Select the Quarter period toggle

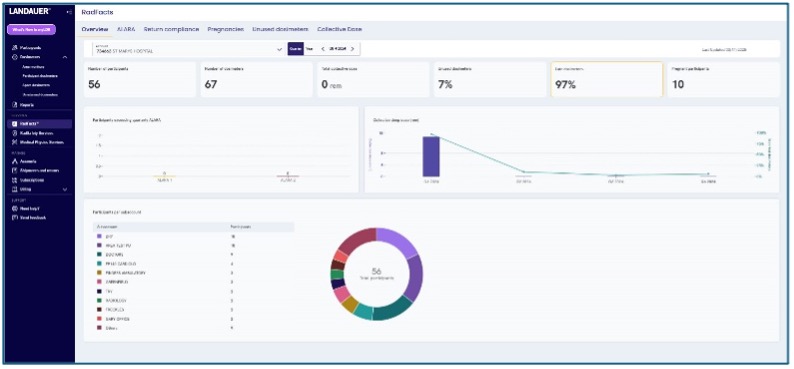[295, 49]
